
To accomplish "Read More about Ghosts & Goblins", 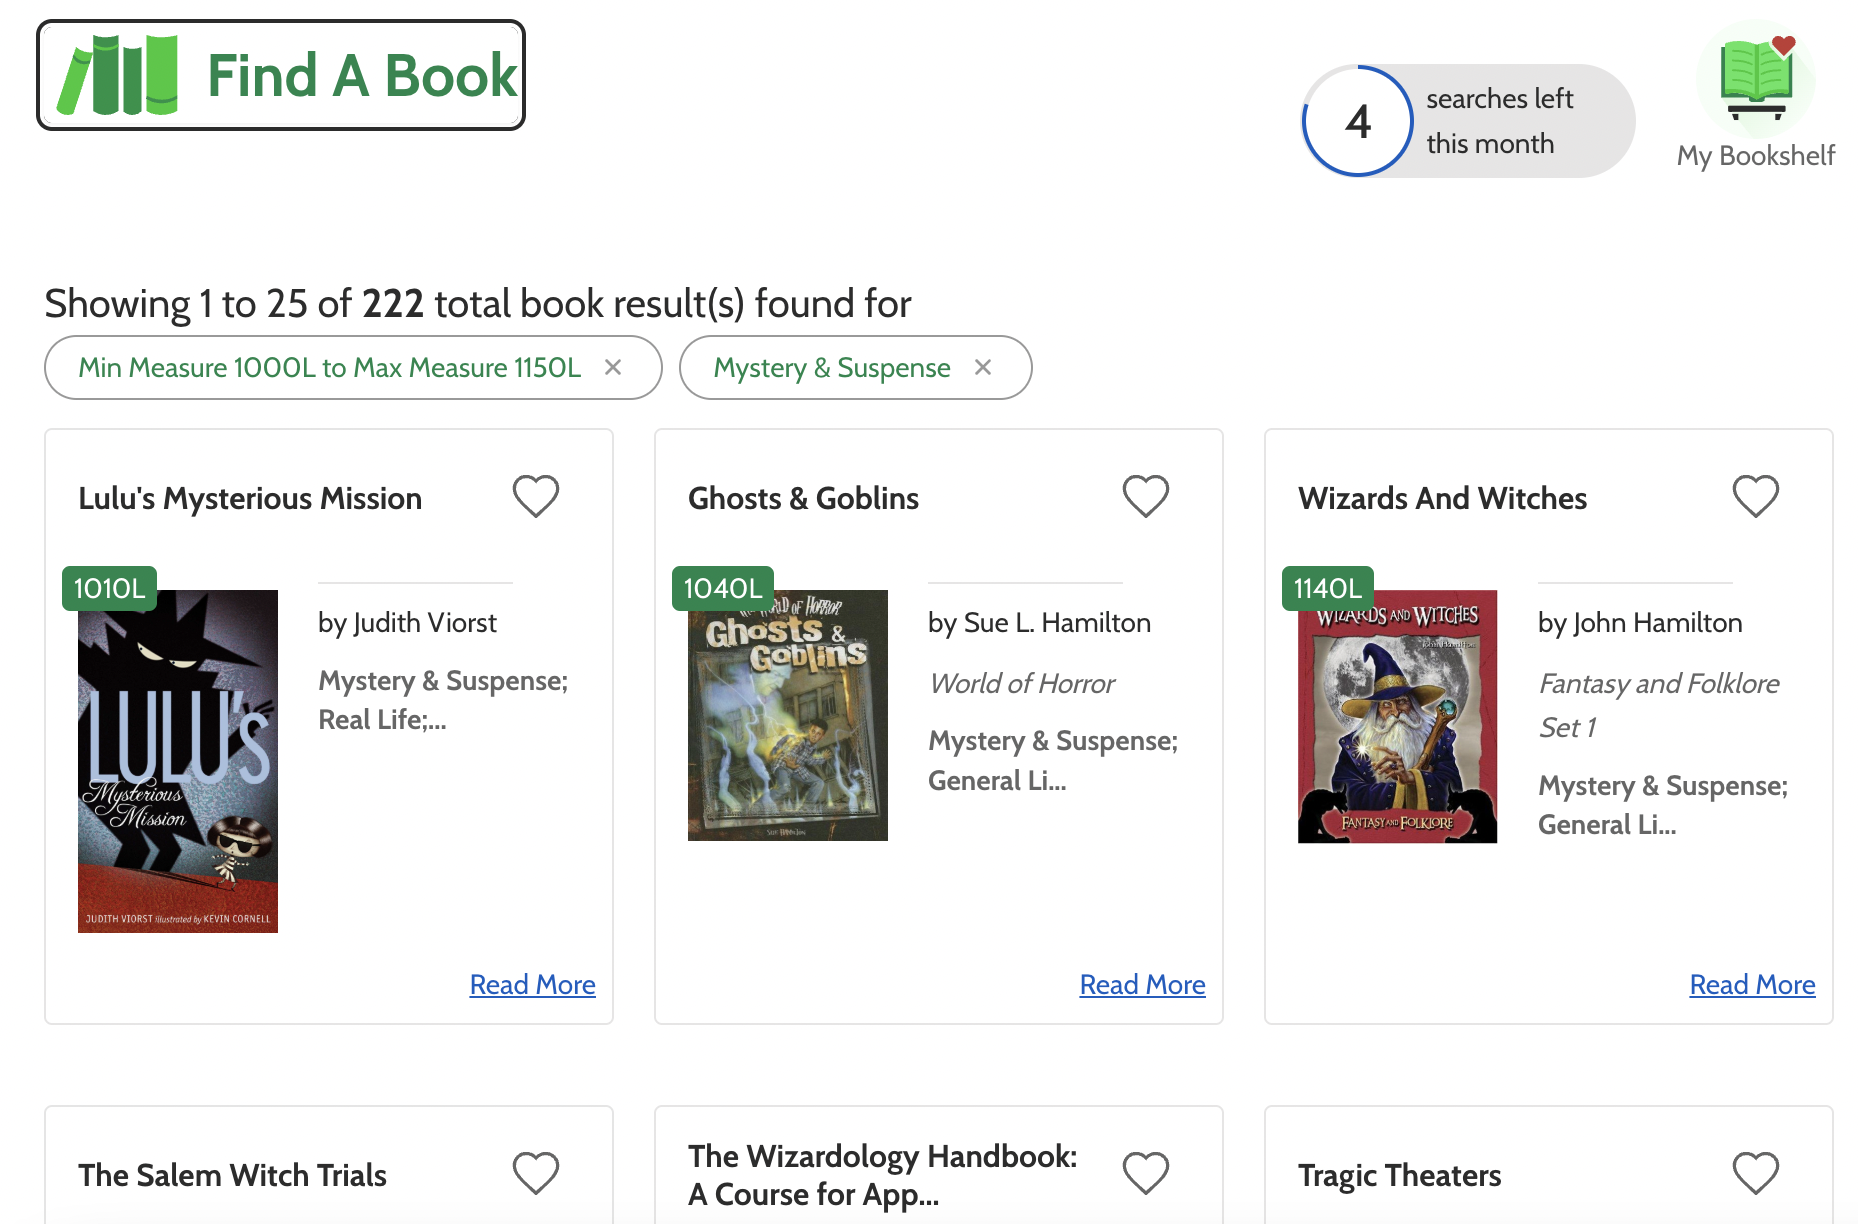I will 1143,984.
